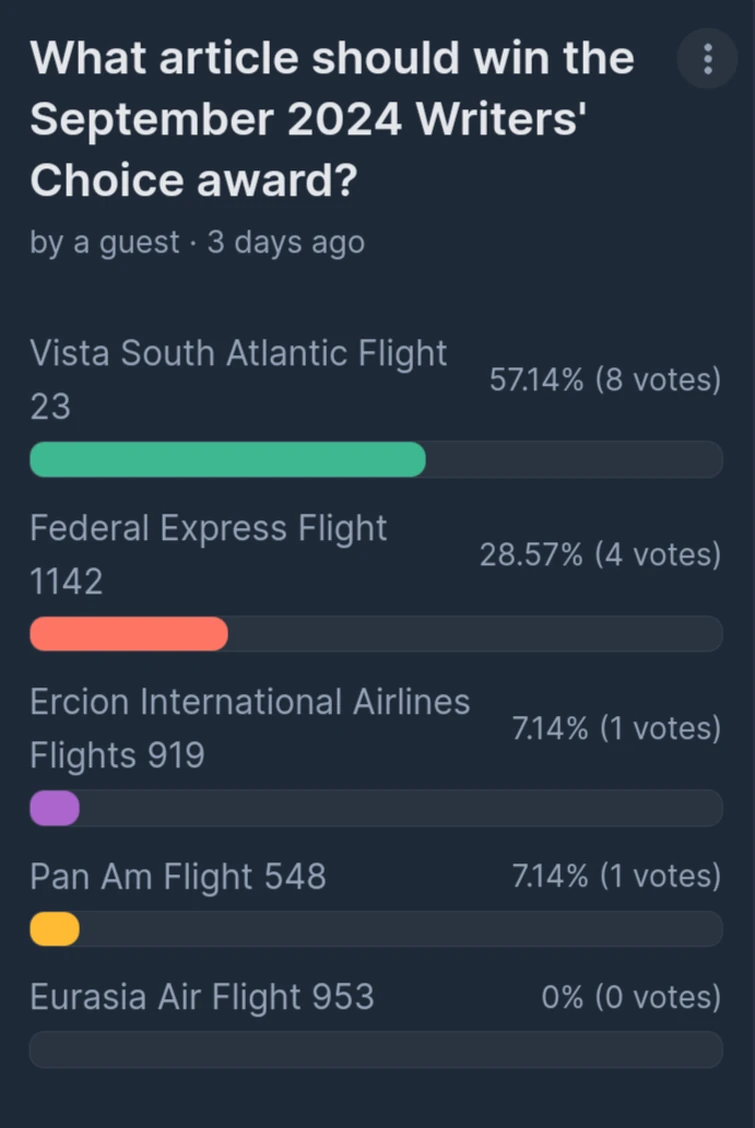
Task: Click the poll question title text
Action: (330, 118)
